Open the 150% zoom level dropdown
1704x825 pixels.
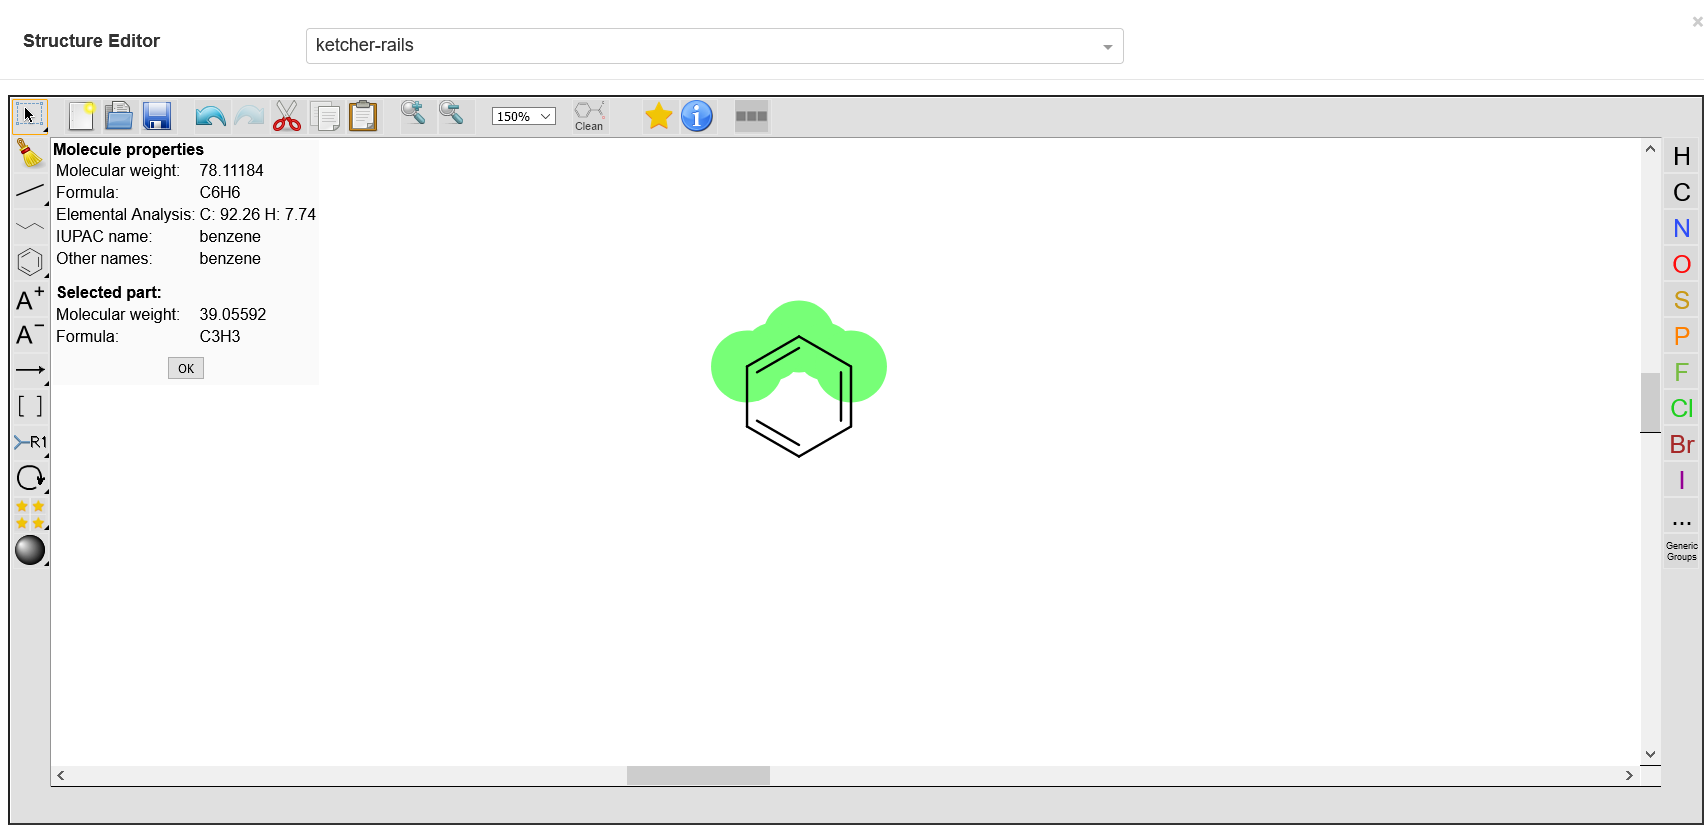pyautogui.click(x=523, y=117)
